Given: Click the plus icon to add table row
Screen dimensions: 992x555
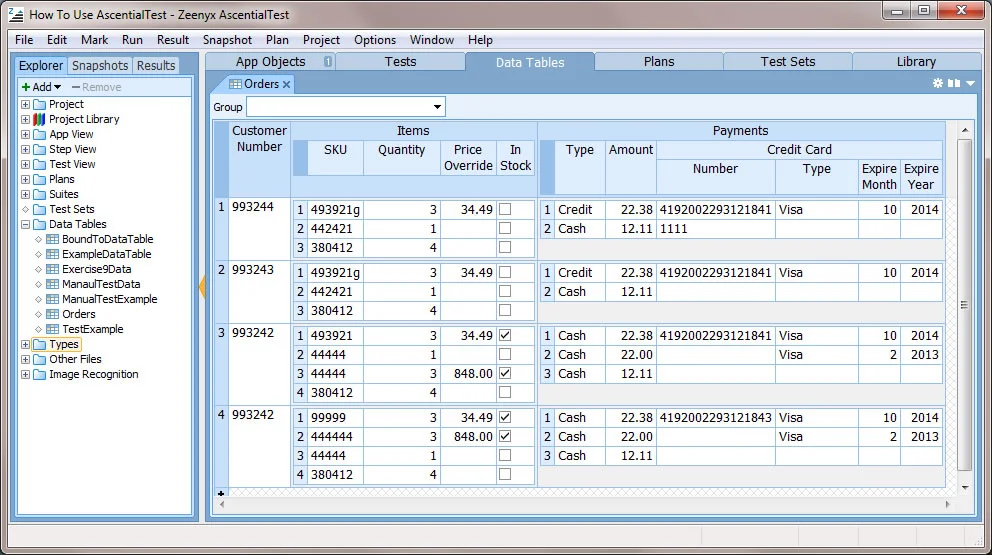Looking at the screenshot, I should click(221, 493).
